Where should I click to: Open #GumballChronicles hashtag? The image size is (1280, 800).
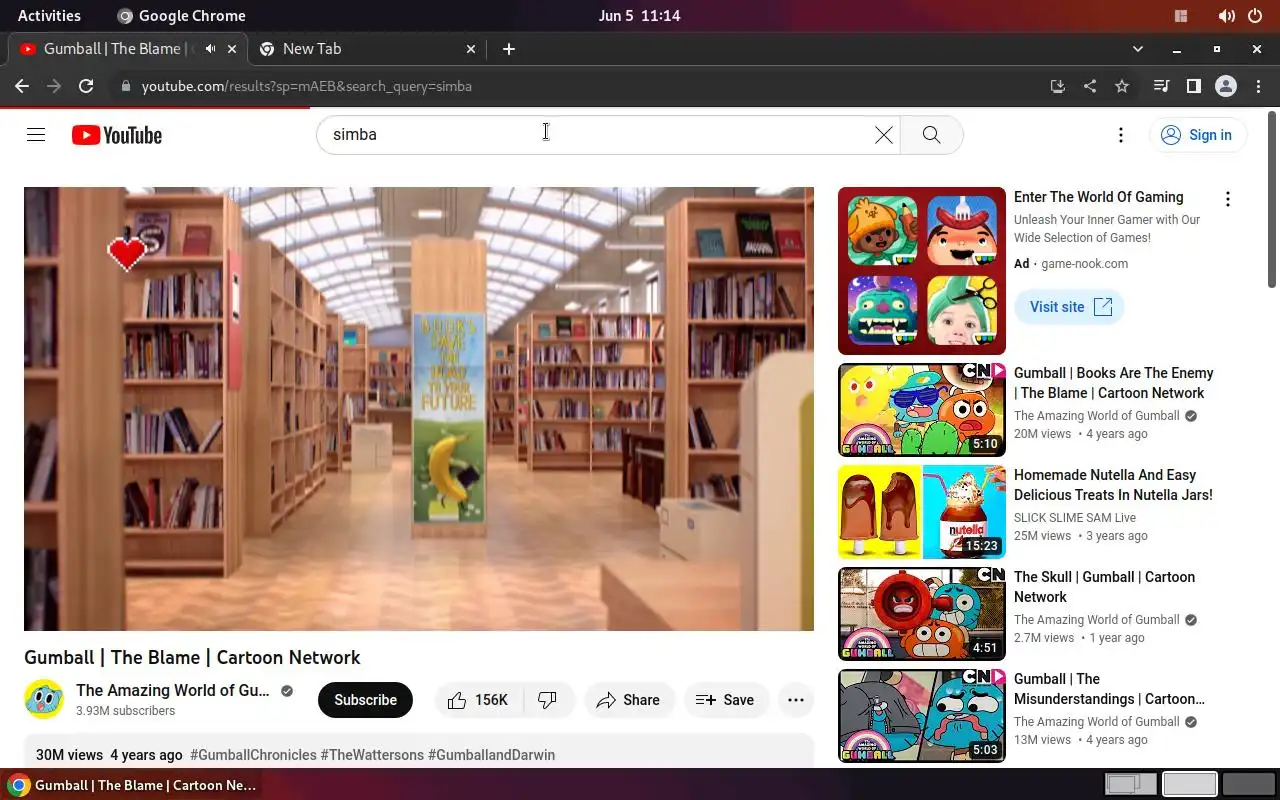coord(253,755)
